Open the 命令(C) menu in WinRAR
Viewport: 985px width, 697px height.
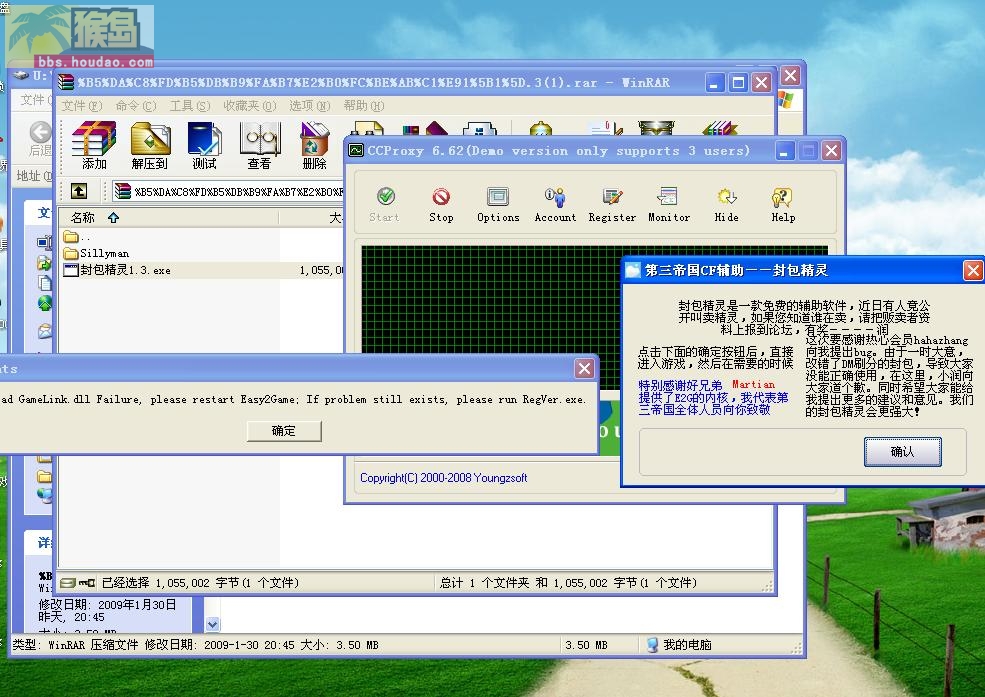pyautogui.click(x=136, y=105)
